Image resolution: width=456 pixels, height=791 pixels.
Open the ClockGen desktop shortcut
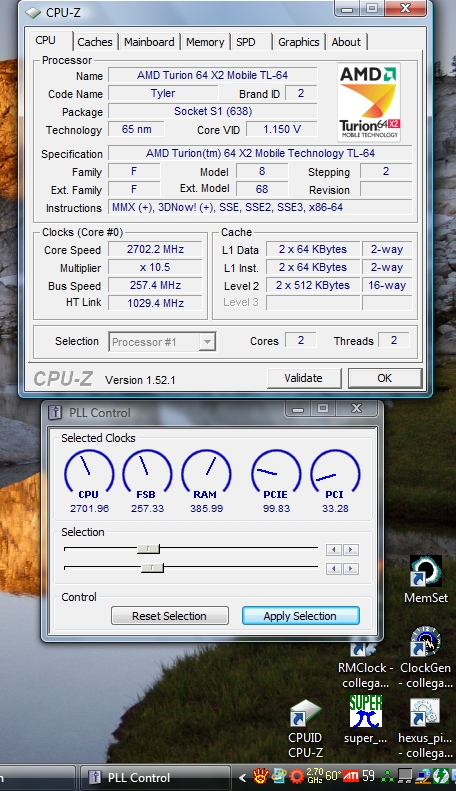tap(425, 657)
